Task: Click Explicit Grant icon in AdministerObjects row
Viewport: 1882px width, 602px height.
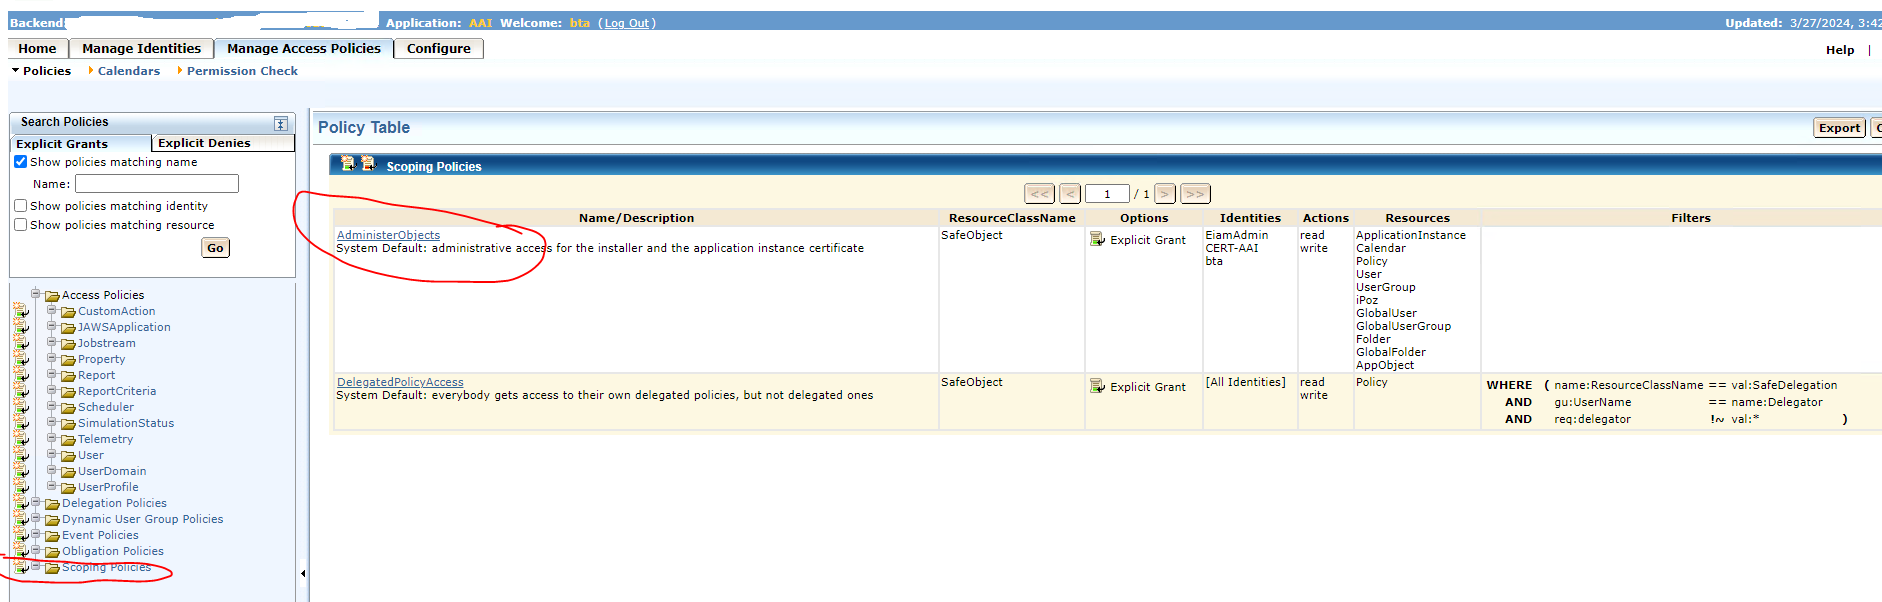Action: pos(1097,239)
